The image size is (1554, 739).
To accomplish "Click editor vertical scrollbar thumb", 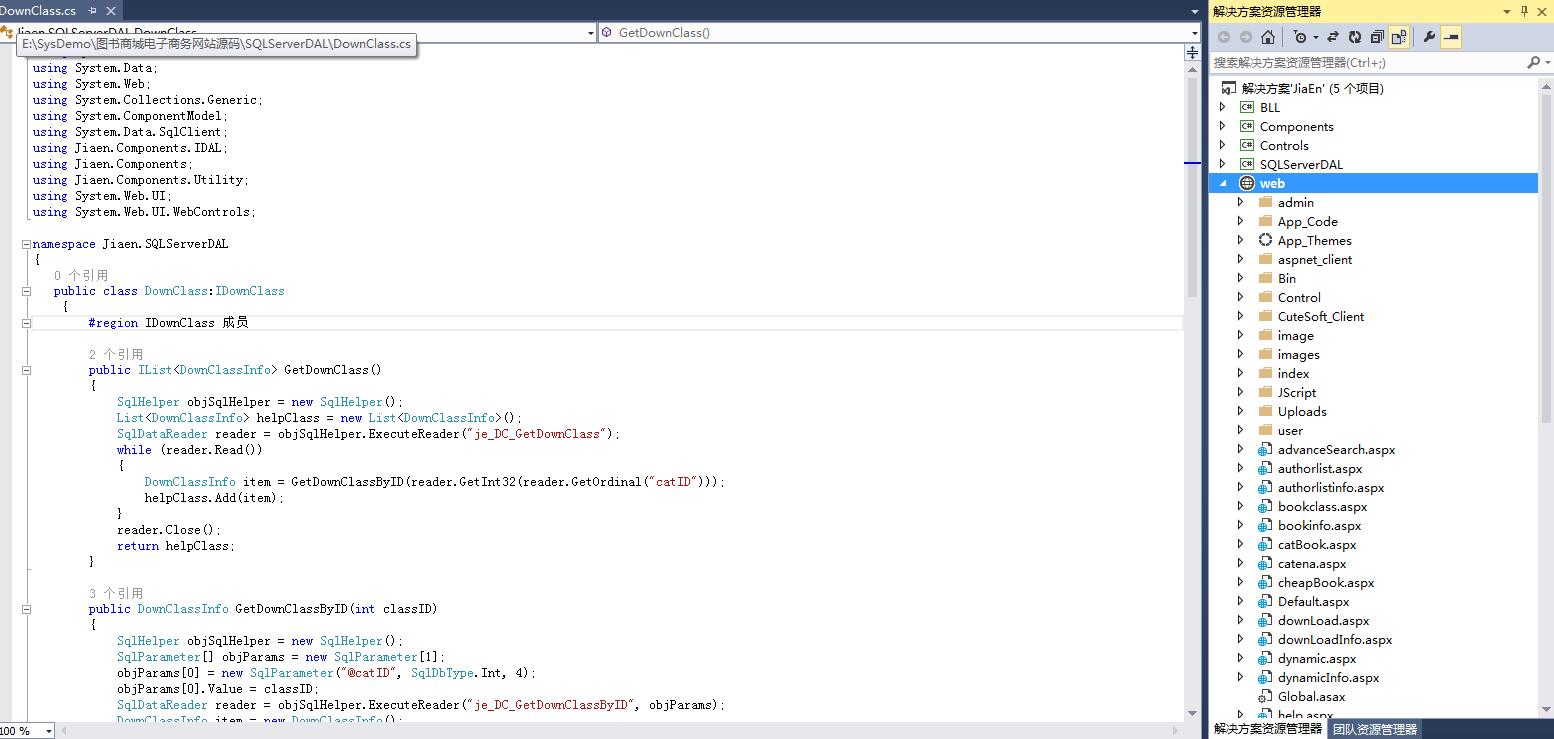I will [1192, 185].
